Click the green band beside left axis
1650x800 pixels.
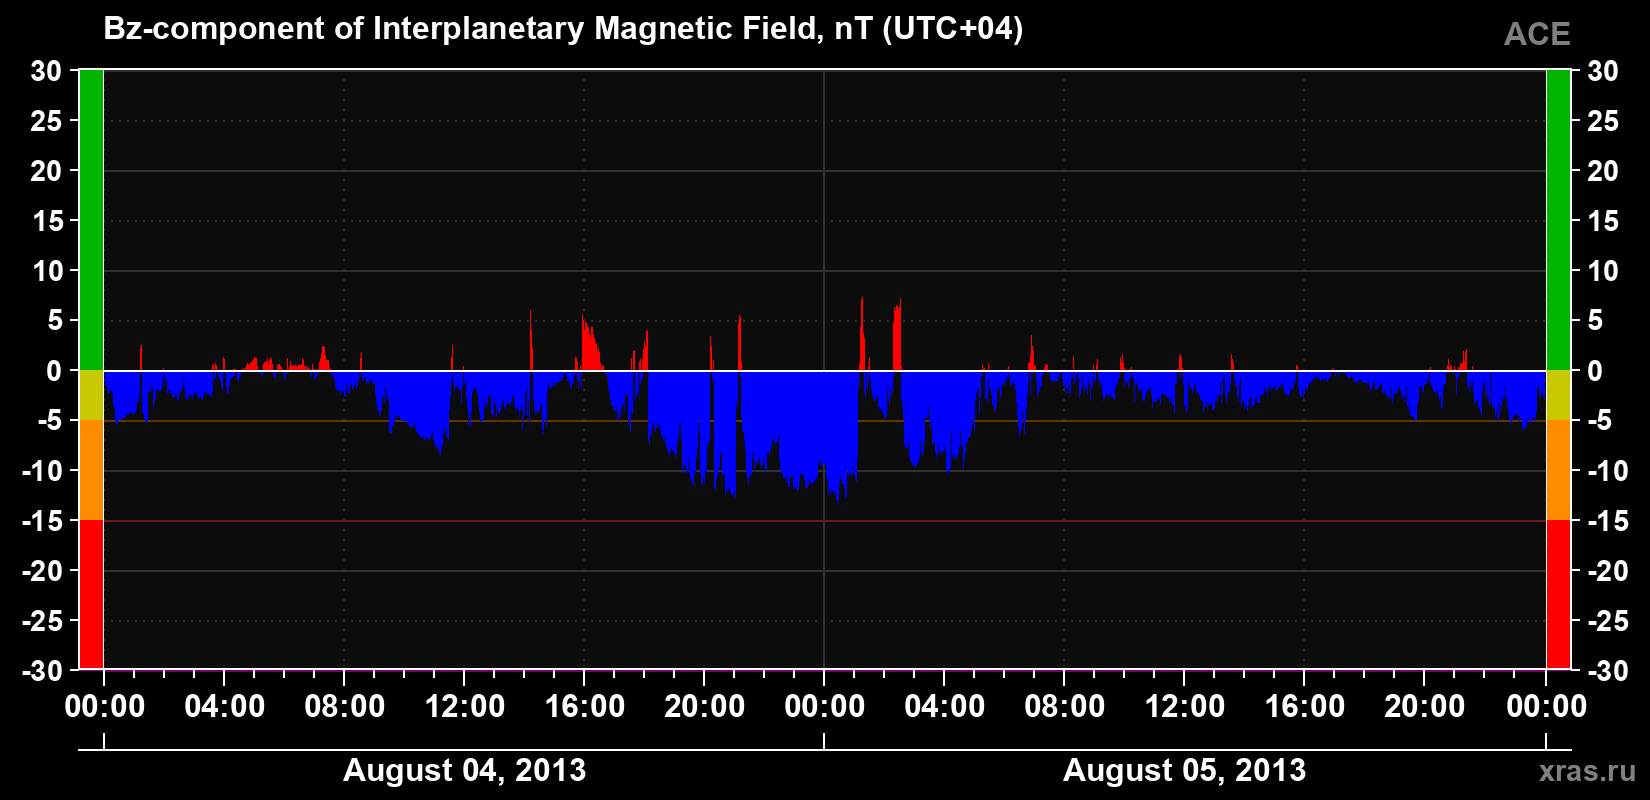(x=91, y=220)
